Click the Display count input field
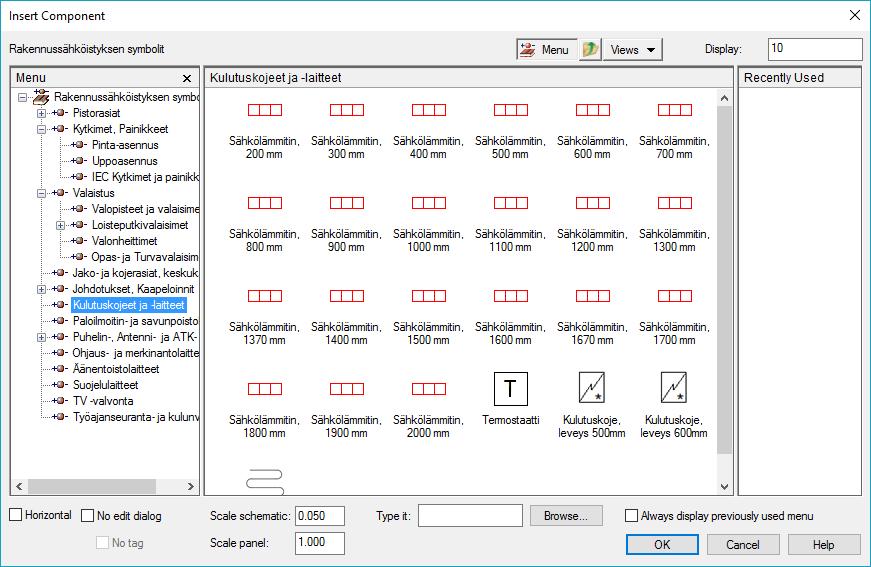Viewport: 871px width, 567px height. [x=815, y=49]
